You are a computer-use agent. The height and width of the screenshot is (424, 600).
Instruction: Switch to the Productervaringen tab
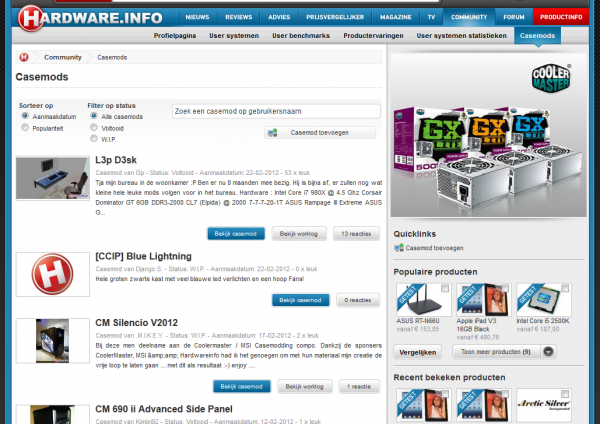point(373,36)
